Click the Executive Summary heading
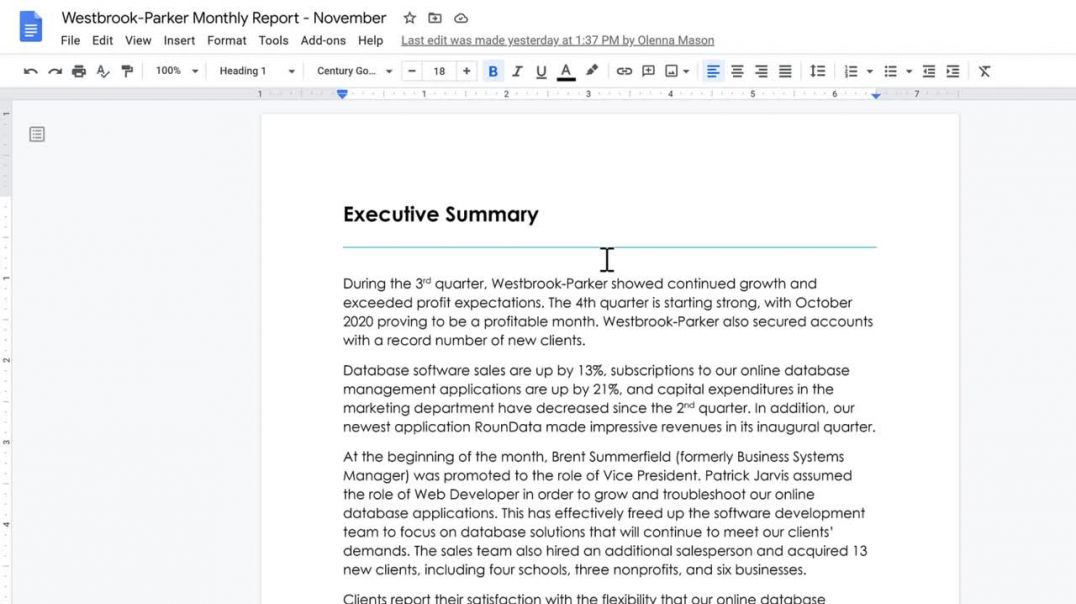 (x=441, y=214)
